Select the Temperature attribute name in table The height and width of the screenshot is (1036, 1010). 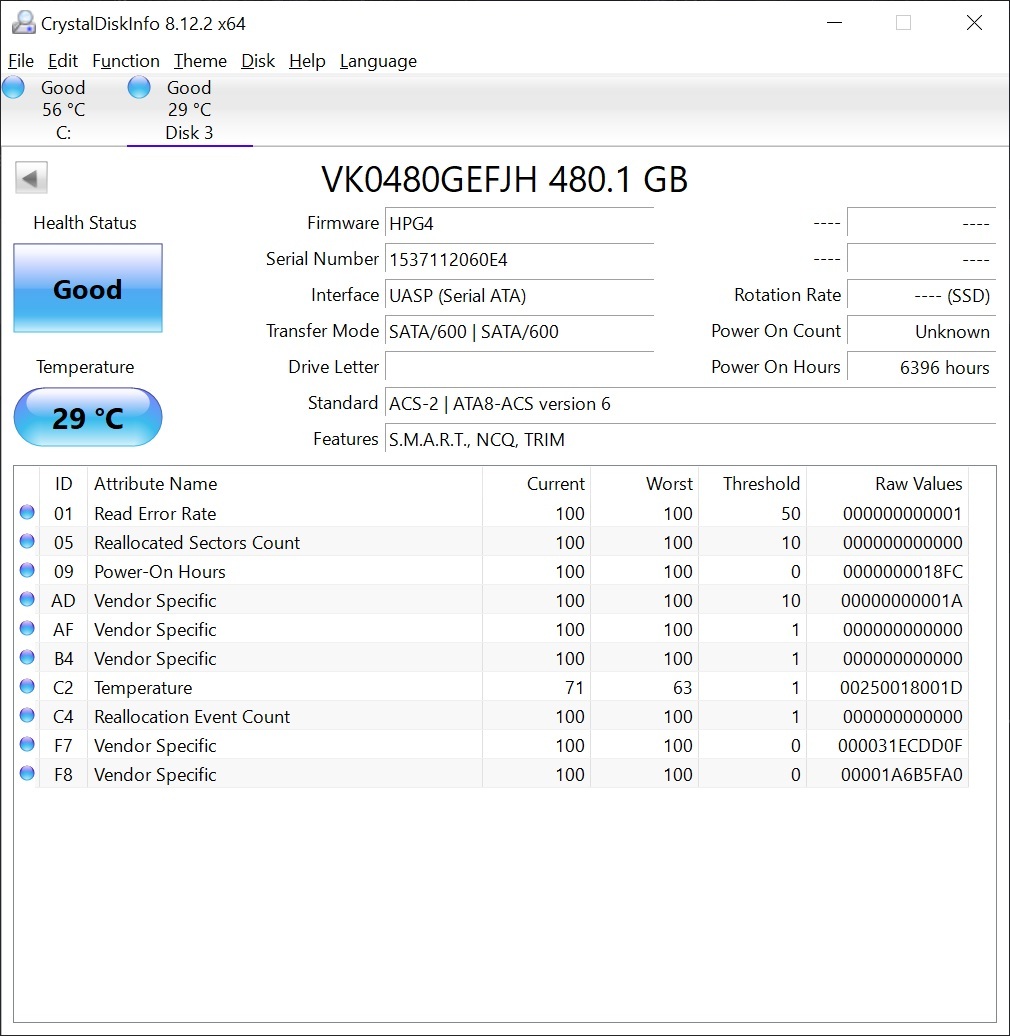143,688
